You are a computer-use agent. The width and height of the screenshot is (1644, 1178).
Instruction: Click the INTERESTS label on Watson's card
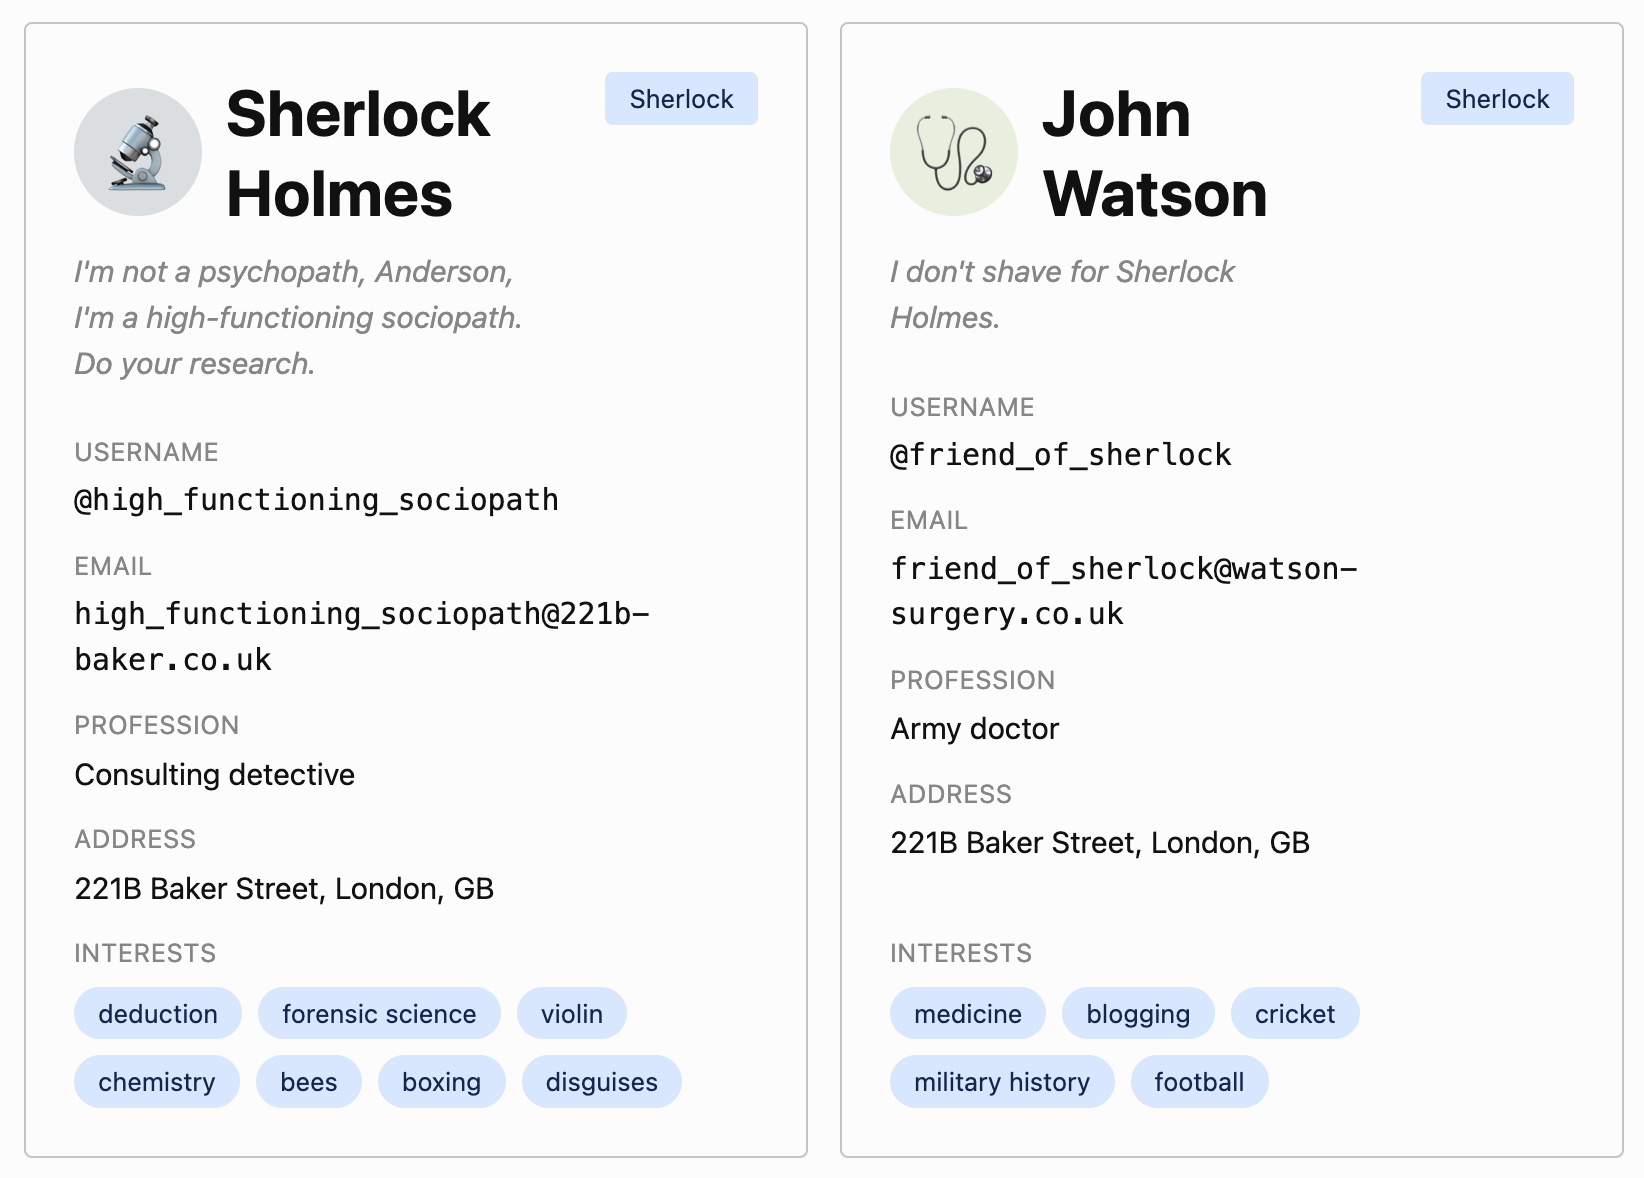(x=961, y=953)
